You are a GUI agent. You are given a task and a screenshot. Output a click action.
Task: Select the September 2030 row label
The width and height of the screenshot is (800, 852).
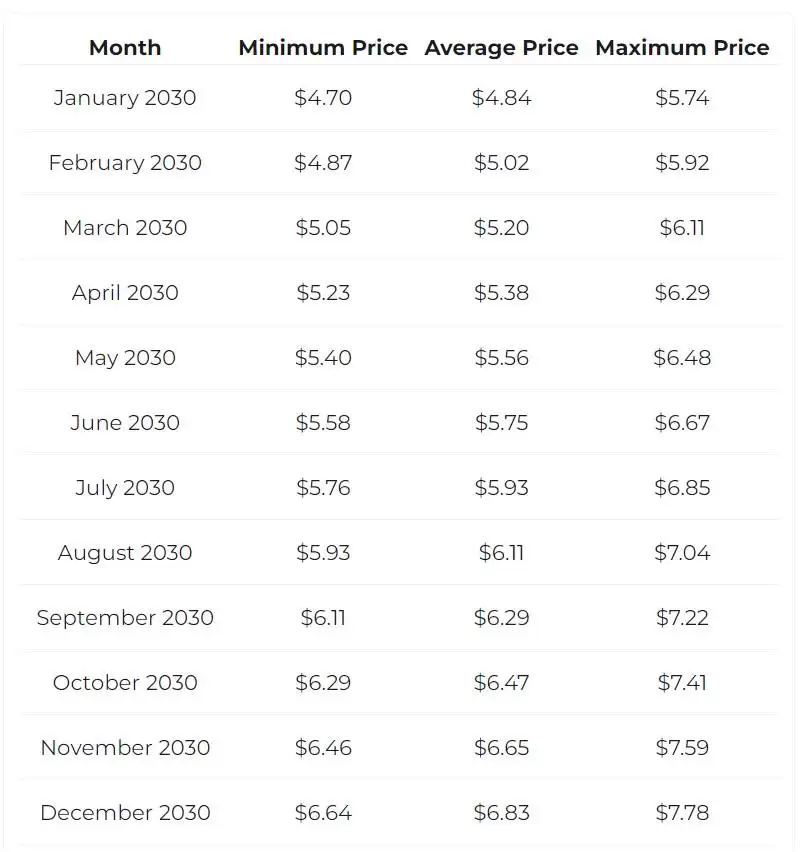pyautogui.click(x=125, y=618)
